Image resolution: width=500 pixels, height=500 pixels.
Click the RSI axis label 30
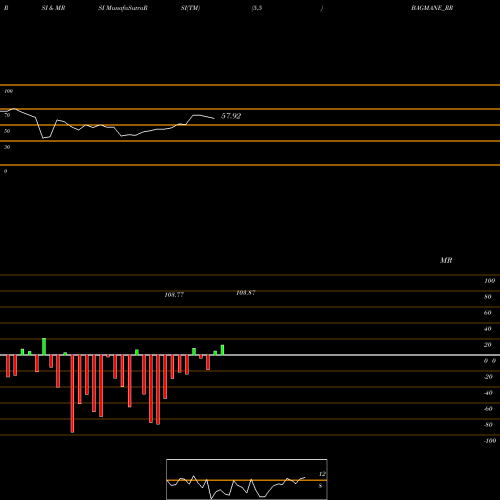7,147
